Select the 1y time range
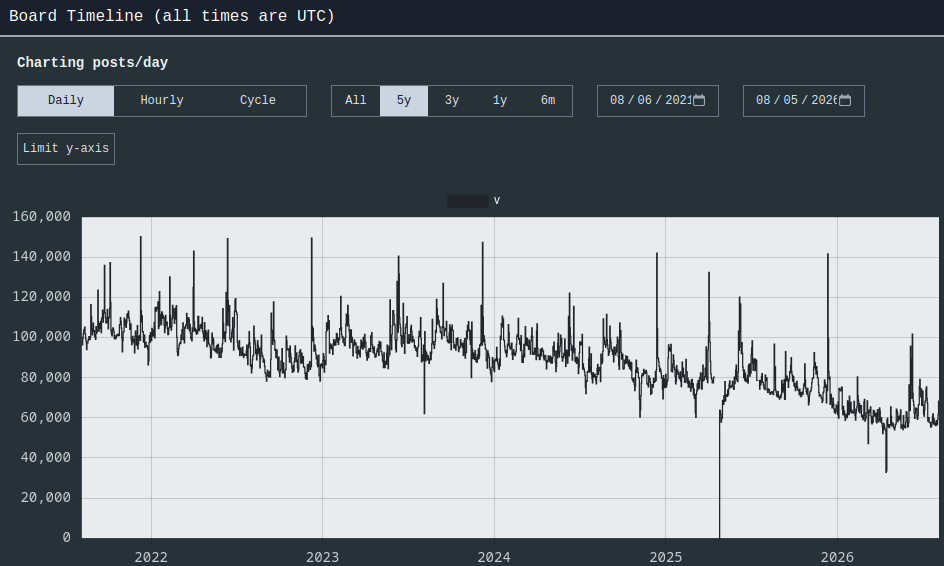This screenshot has height=566, width=944. coord(500,101)
